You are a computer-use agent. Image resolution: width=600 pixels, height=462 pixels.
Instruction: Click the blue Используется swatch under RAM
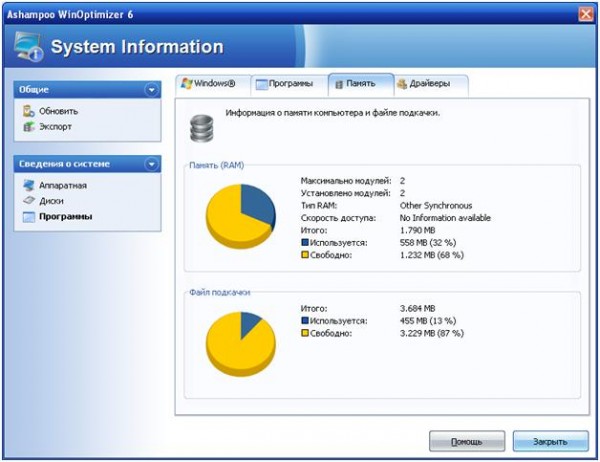305,242
